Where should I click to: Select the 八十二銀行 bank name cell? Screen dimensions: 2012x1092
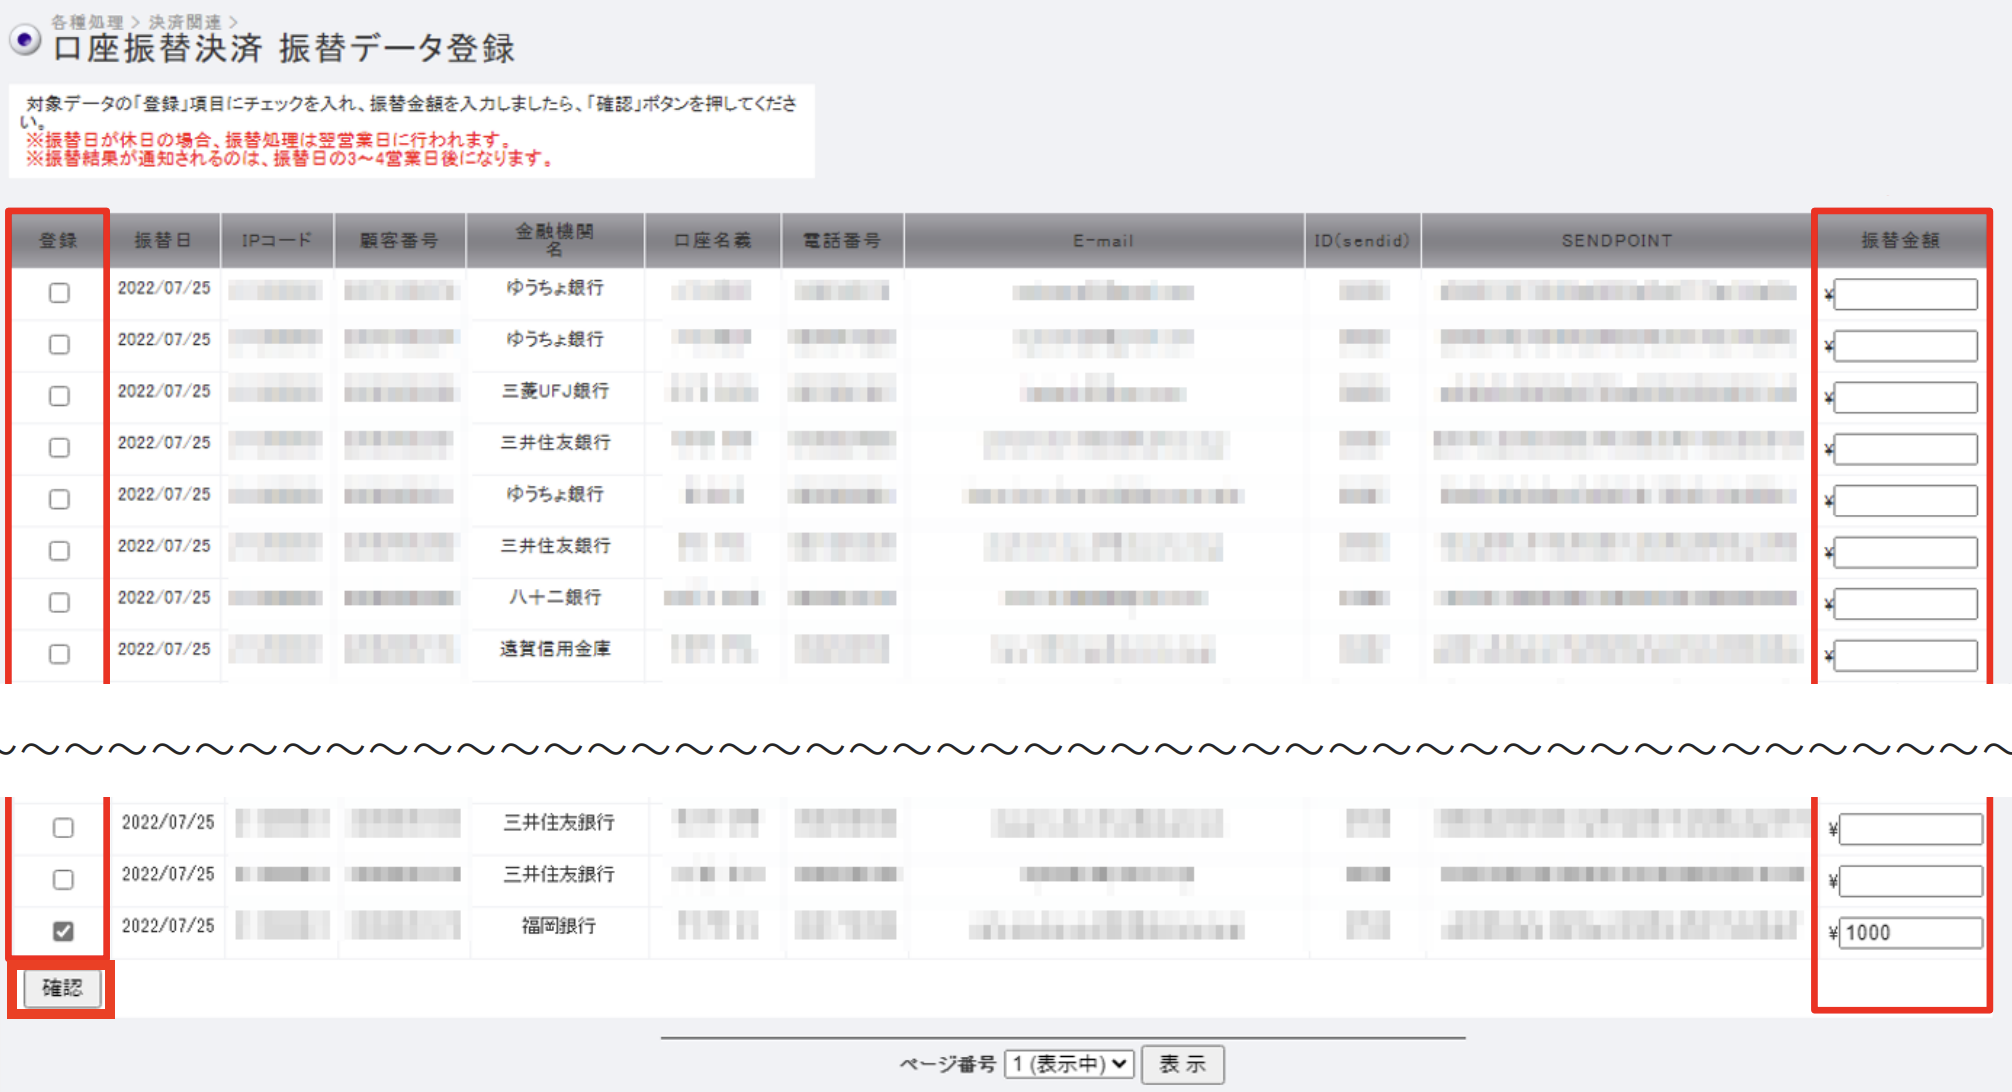[x=555, y=597]
